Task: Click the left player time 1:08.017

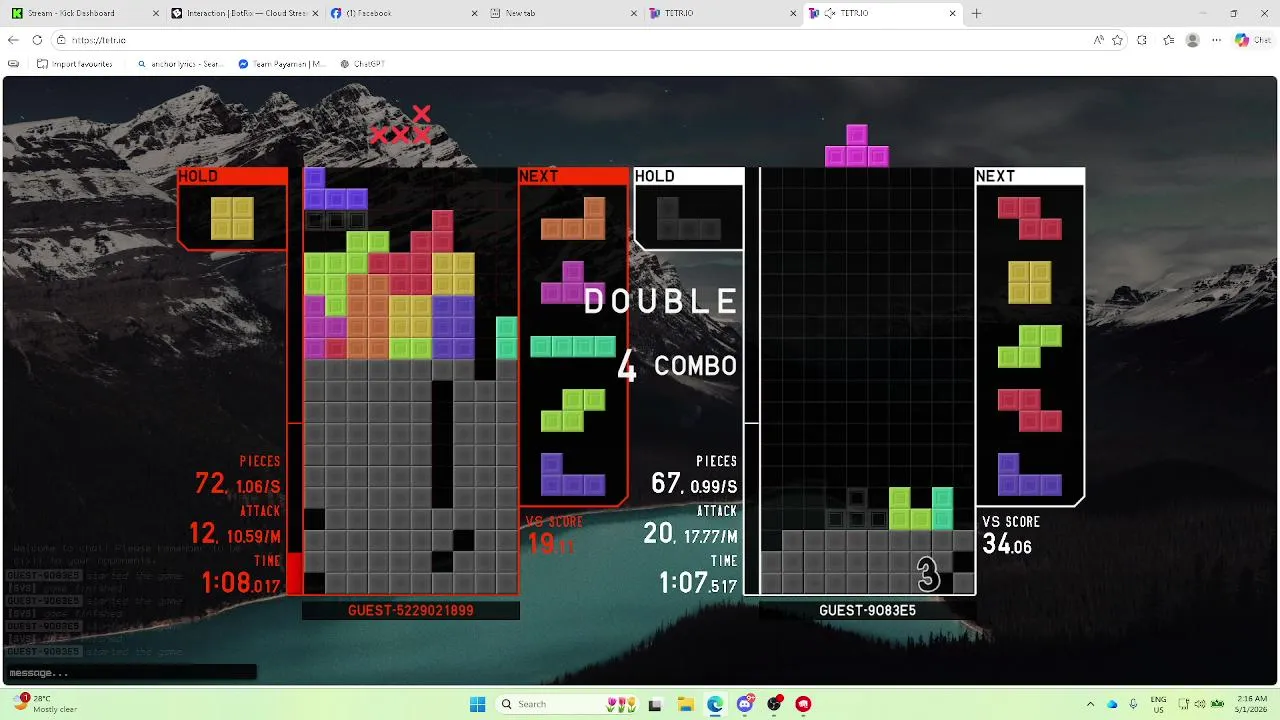Action: [241, 582]
